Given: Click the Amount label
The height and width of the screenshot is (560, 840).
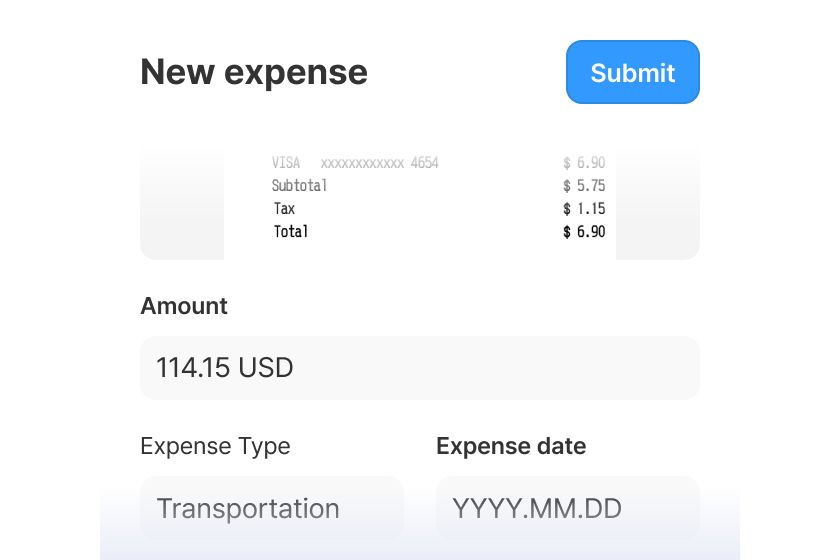Looking at the screenshot, I should click(184, 306).
